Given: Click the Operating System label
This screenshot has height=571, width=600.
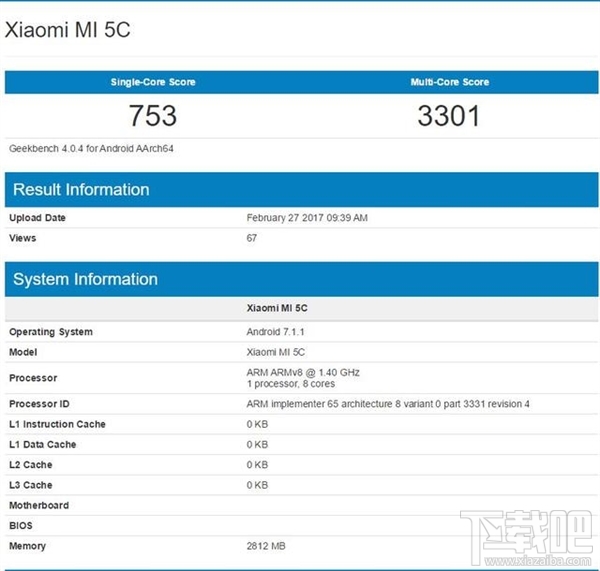Looking at the screenshot, I should 51,332.
